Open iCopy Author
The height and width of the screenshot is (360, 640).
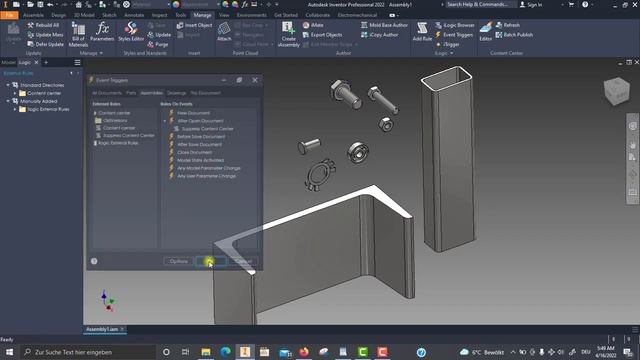point(380,35)
